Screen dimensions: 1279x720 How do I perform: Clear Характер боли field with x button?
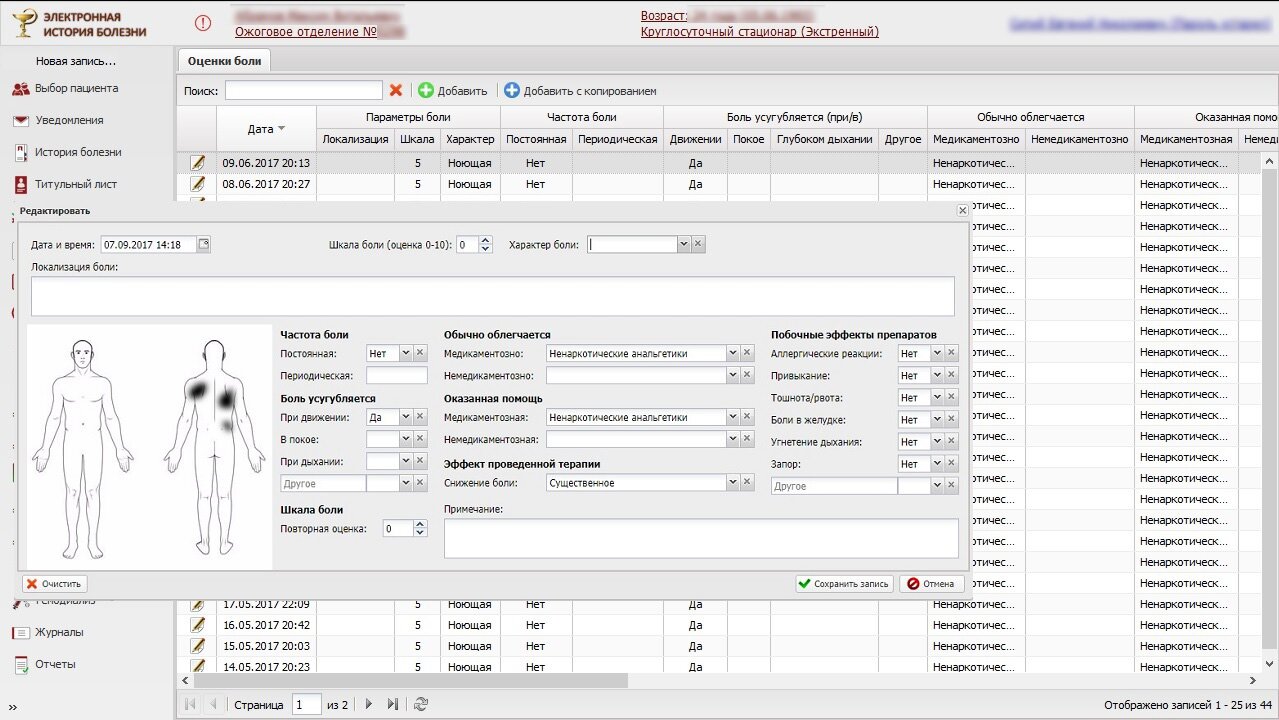(698, 244)
